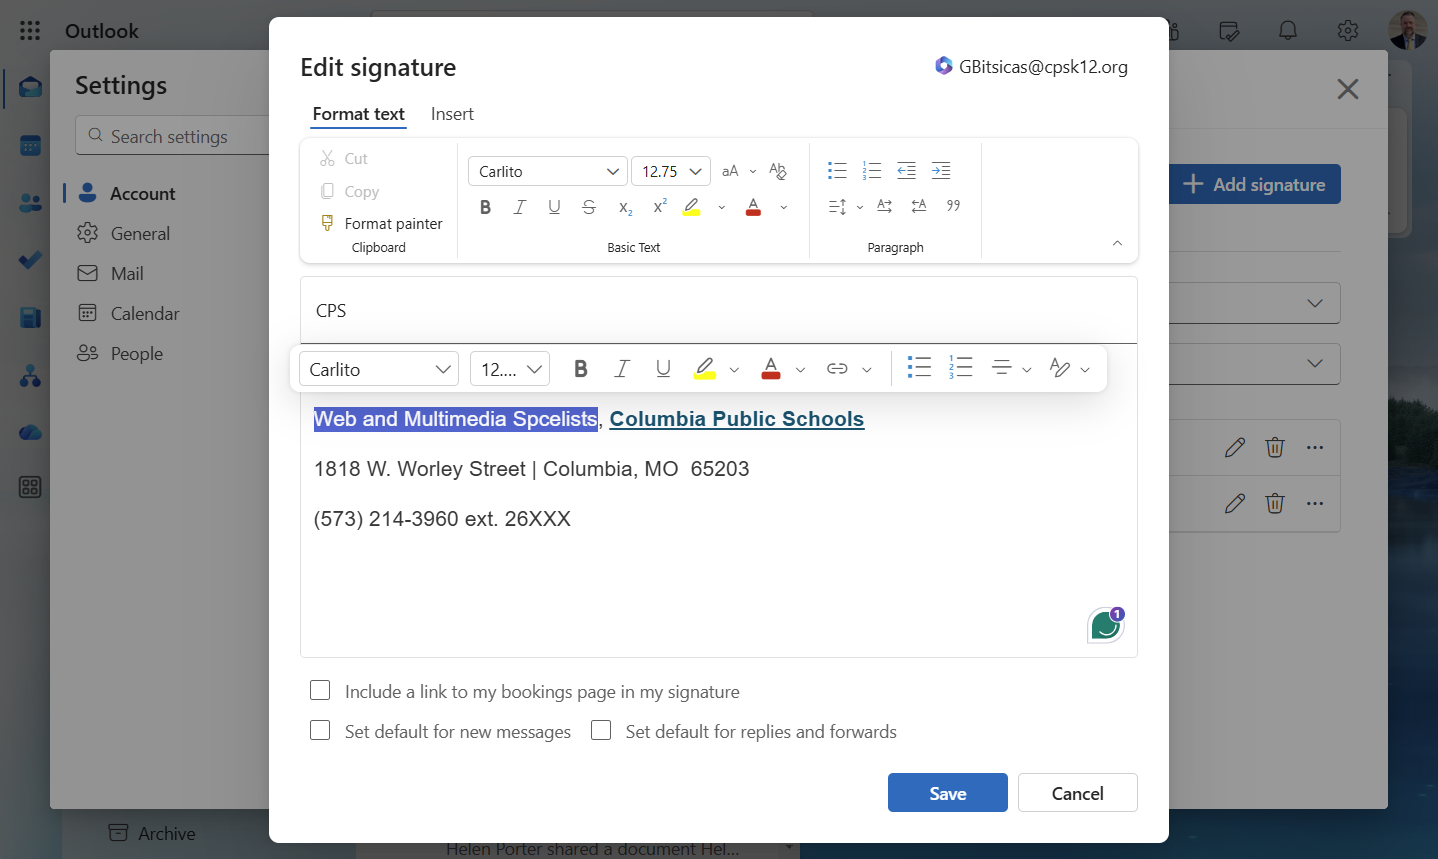Check Set default for replies and forwards
The width and height of the screenshot is (1438, 859).
[601, 731]
